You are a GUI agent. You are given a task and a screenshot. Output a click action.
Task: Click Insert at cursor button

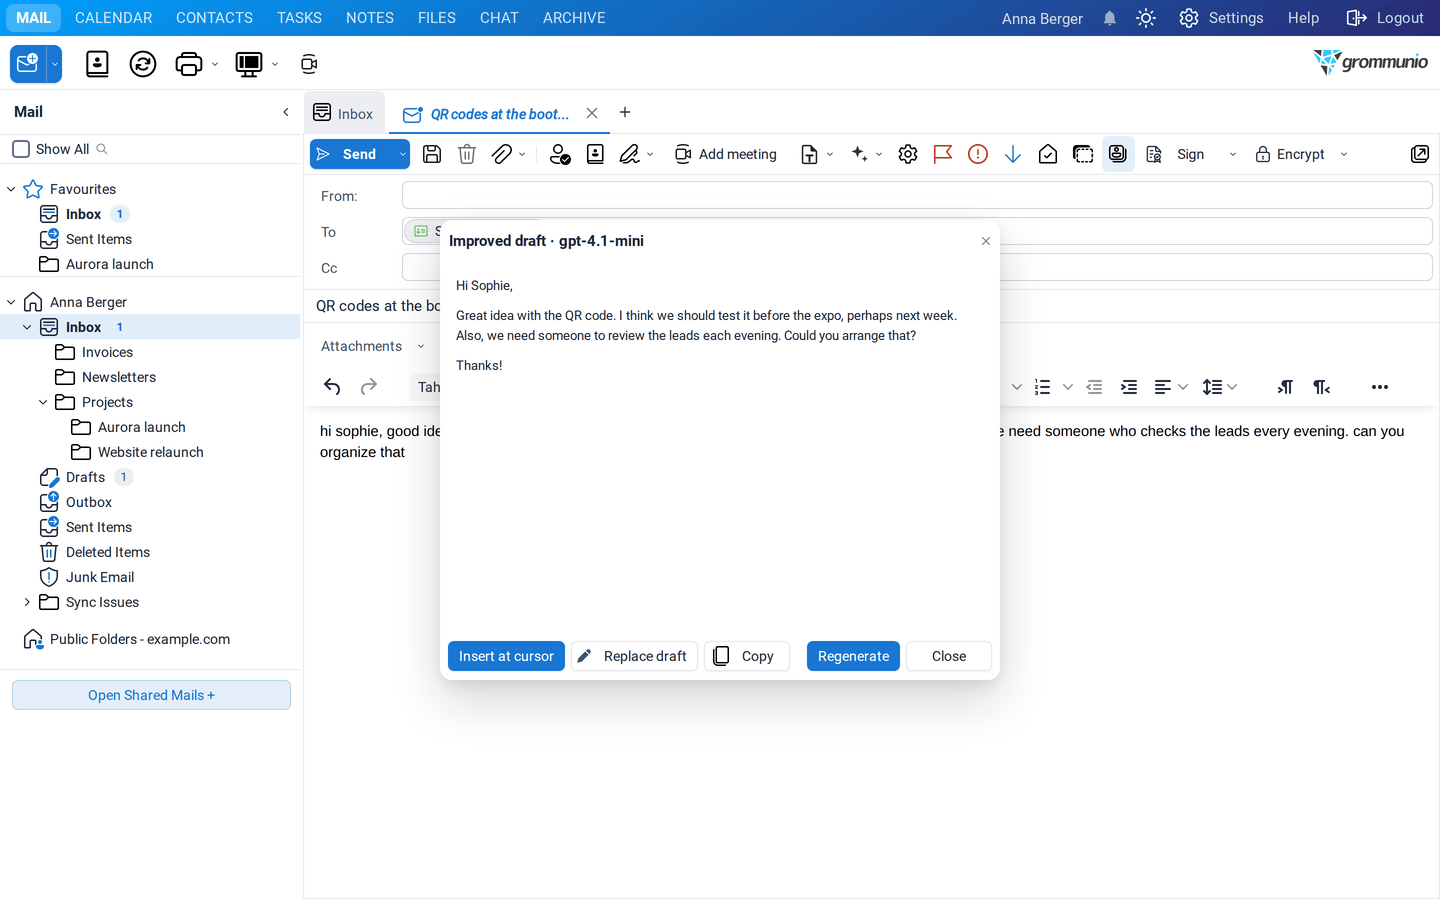pyautogui.click(x=506, y=656)
